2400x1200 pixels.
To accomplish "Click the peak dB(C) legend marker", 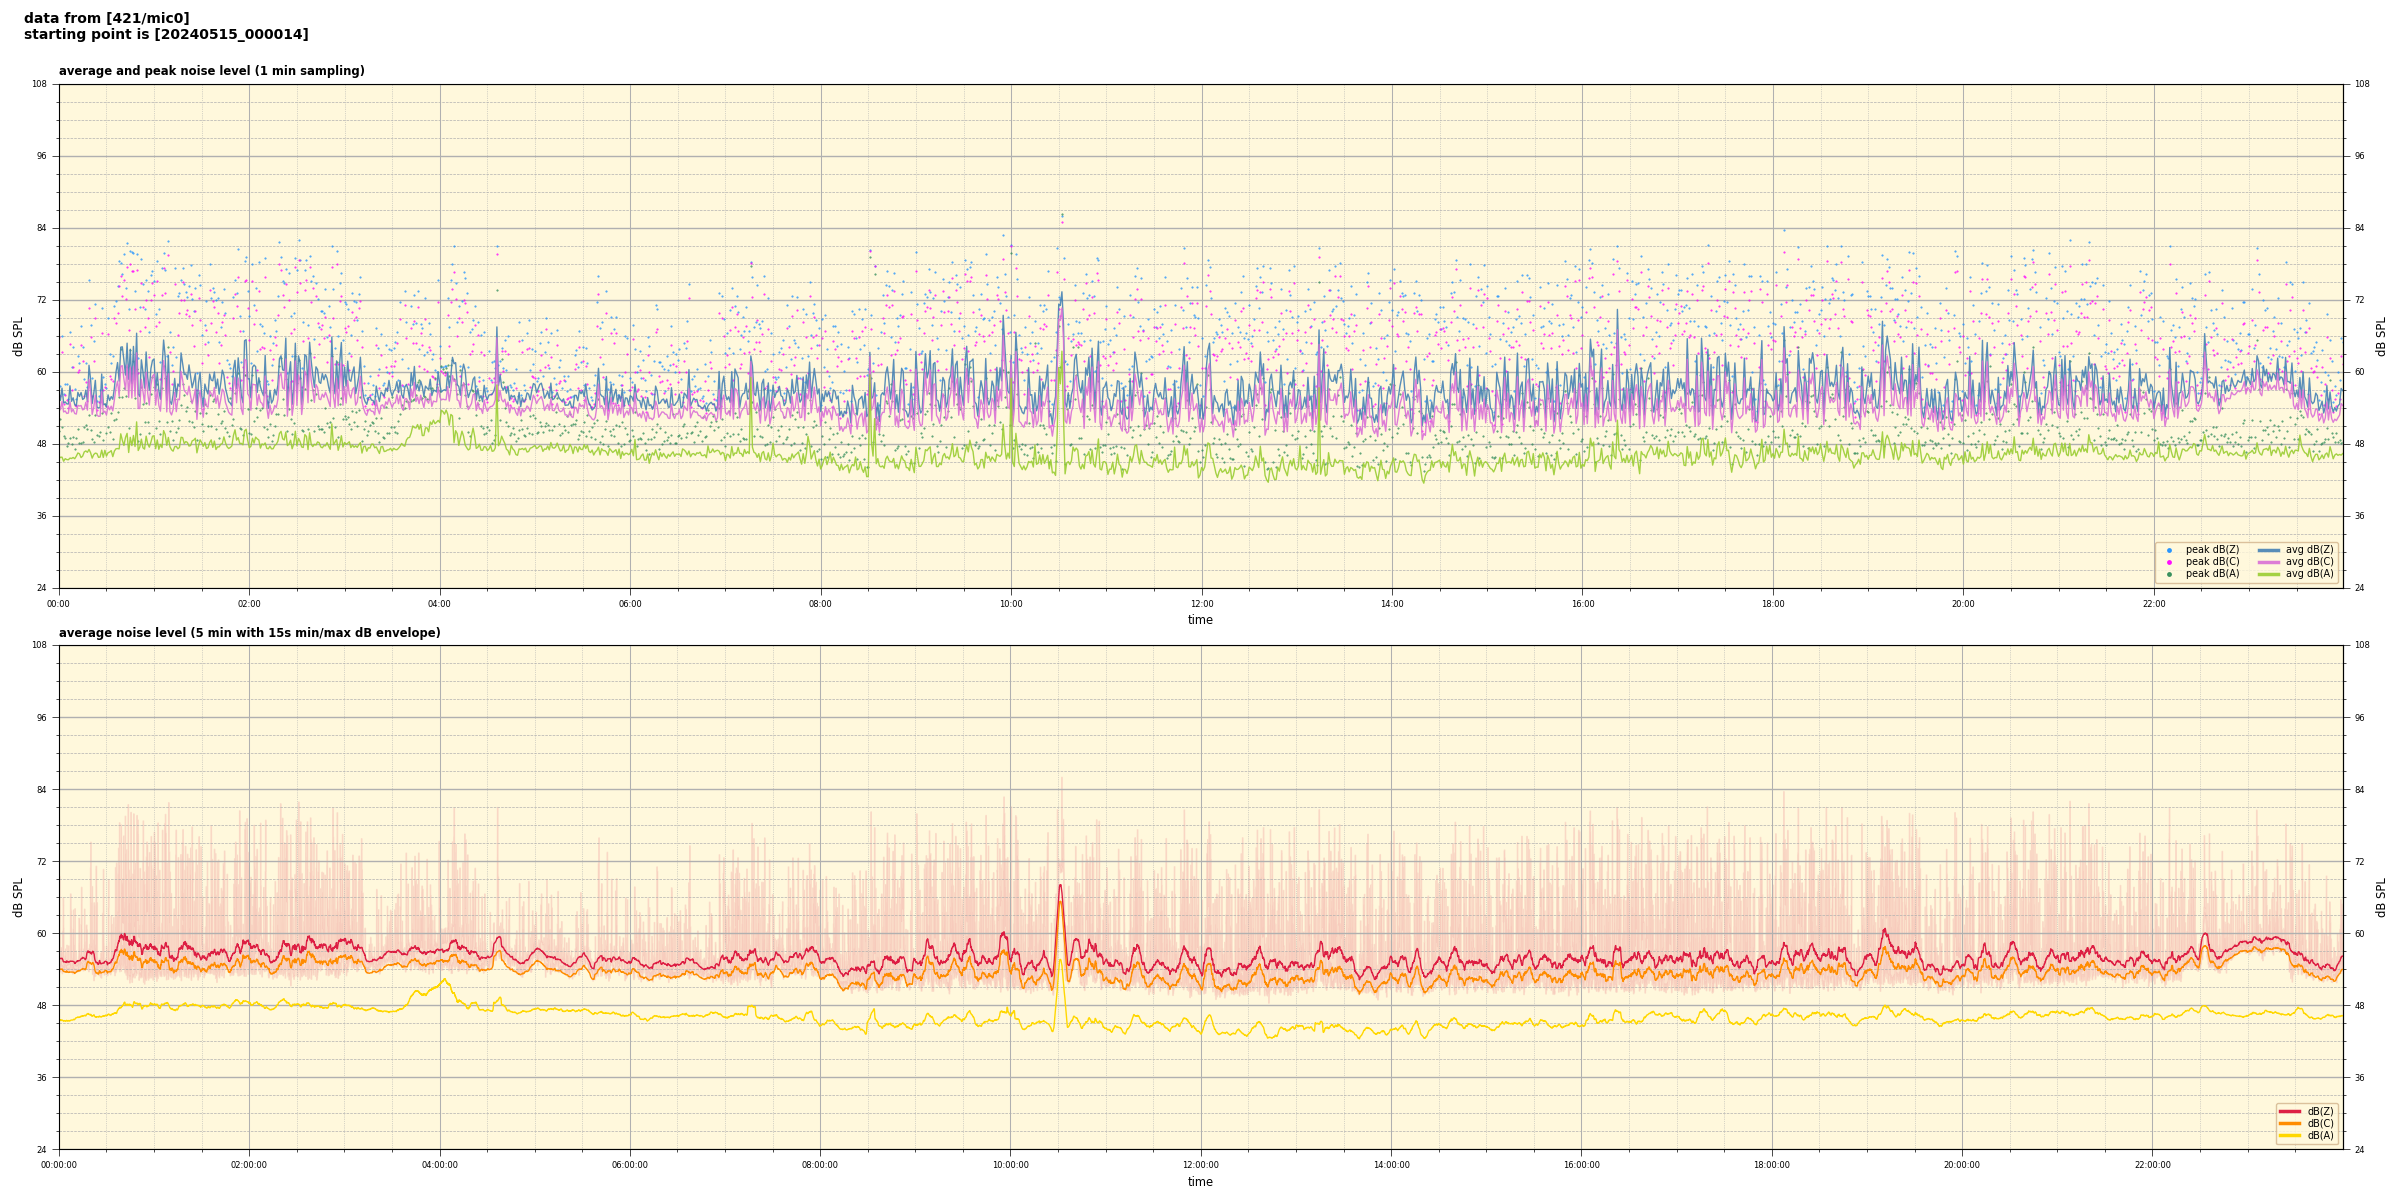I will [x=2169, y=562].
